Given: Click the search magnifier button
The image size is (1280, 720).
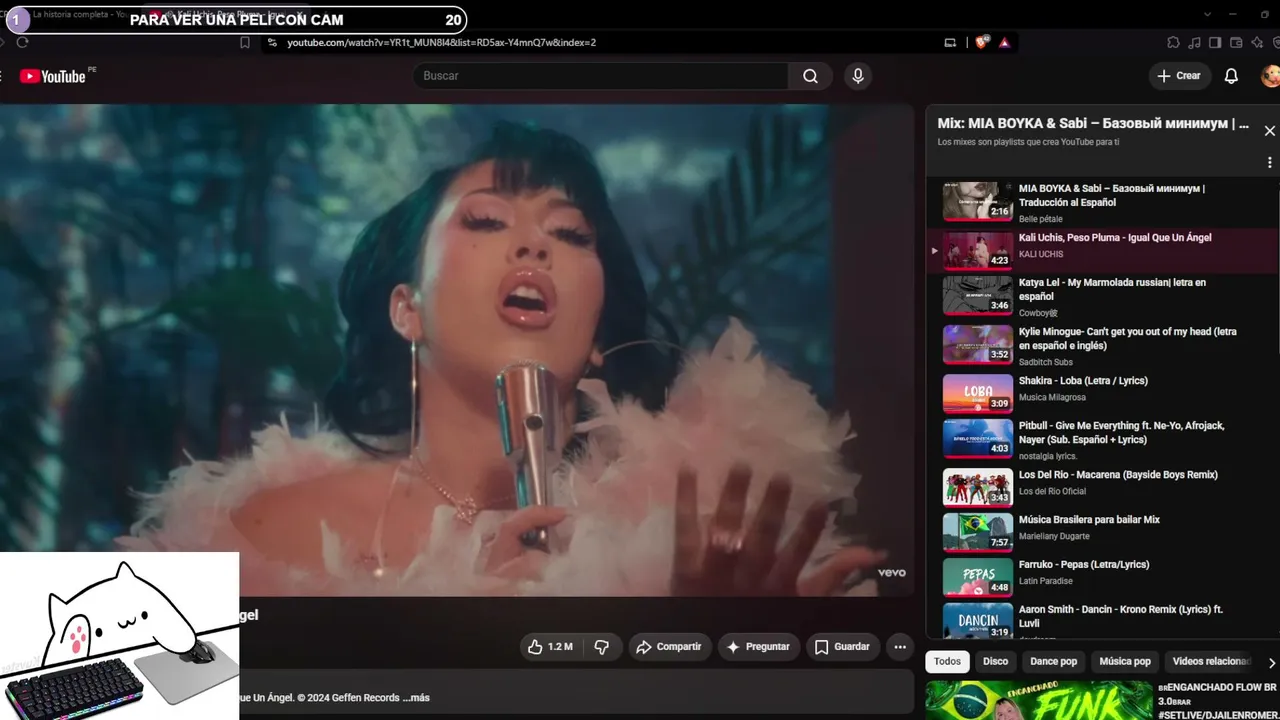Looking at the screenshot, I should click(x=810, y=76).
